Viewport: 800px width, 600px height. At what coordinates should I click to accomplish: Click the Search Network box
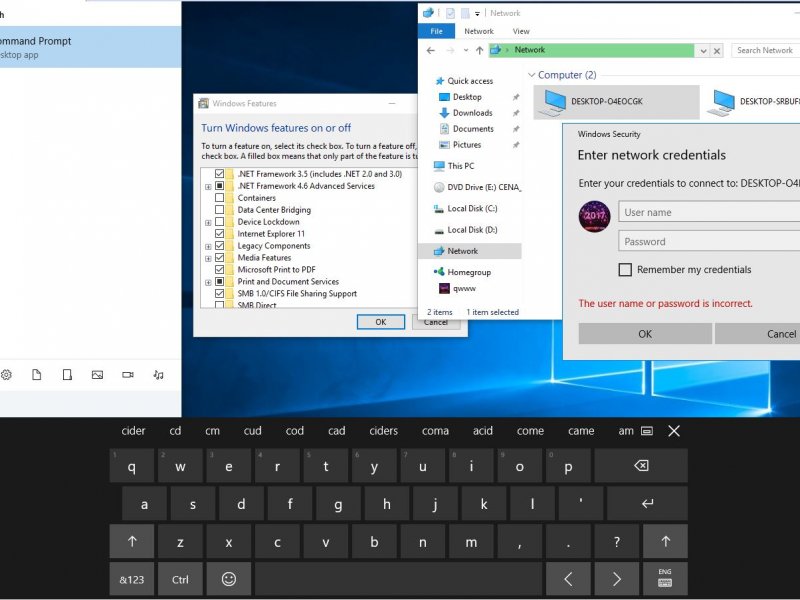tap(765, 51)
